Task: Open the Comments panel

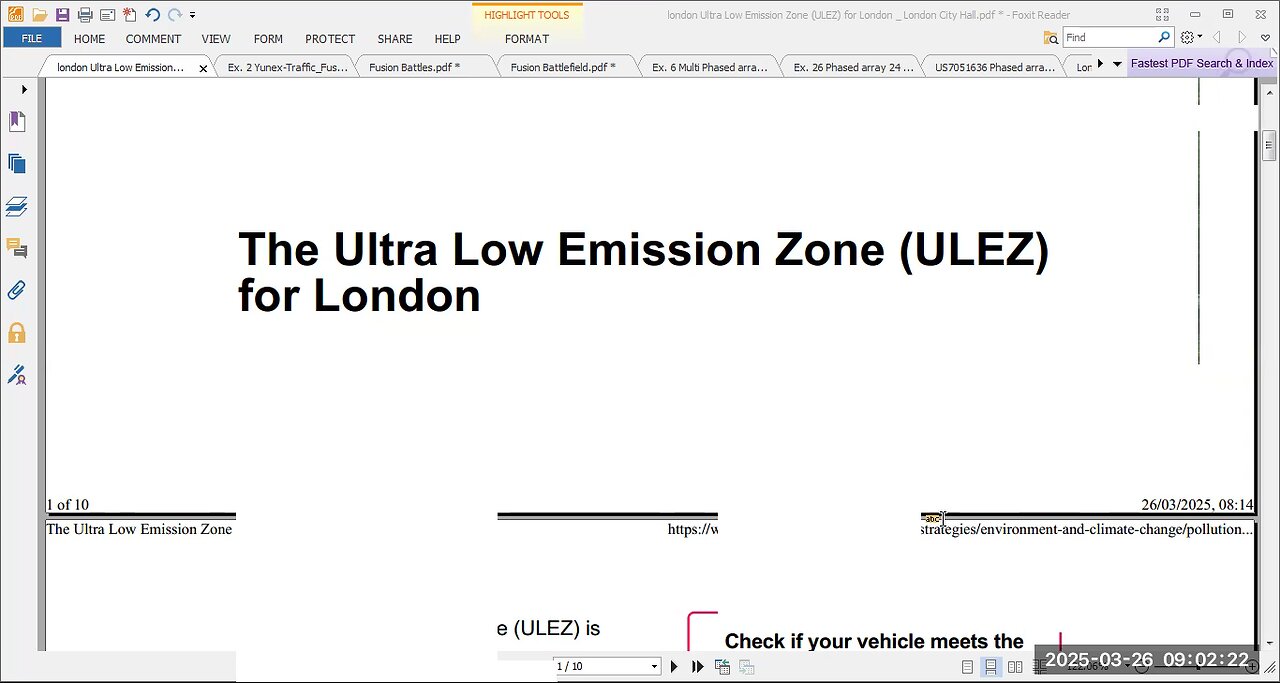Action: 17,248
